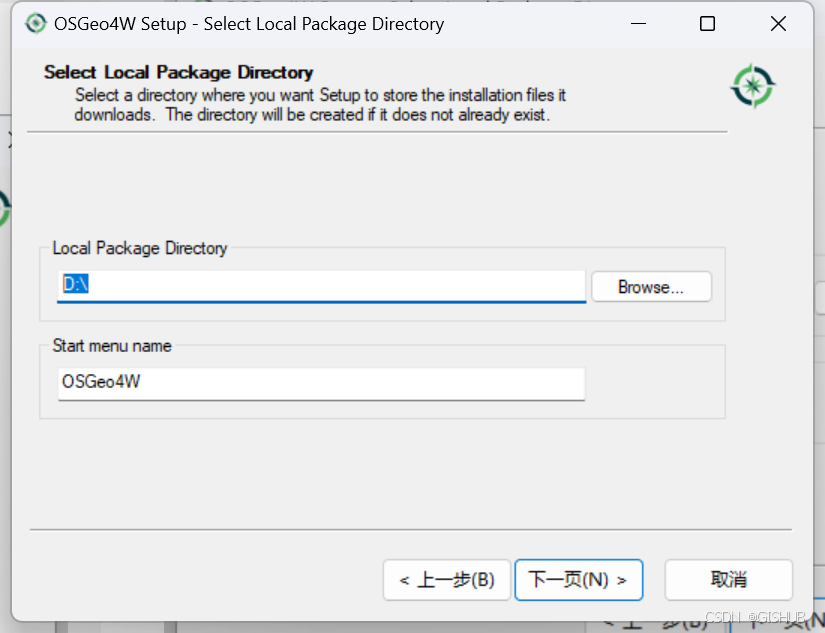Click the 'Select Local Package Directory' heading
The image size is (825, 633).
coord(178,72)
